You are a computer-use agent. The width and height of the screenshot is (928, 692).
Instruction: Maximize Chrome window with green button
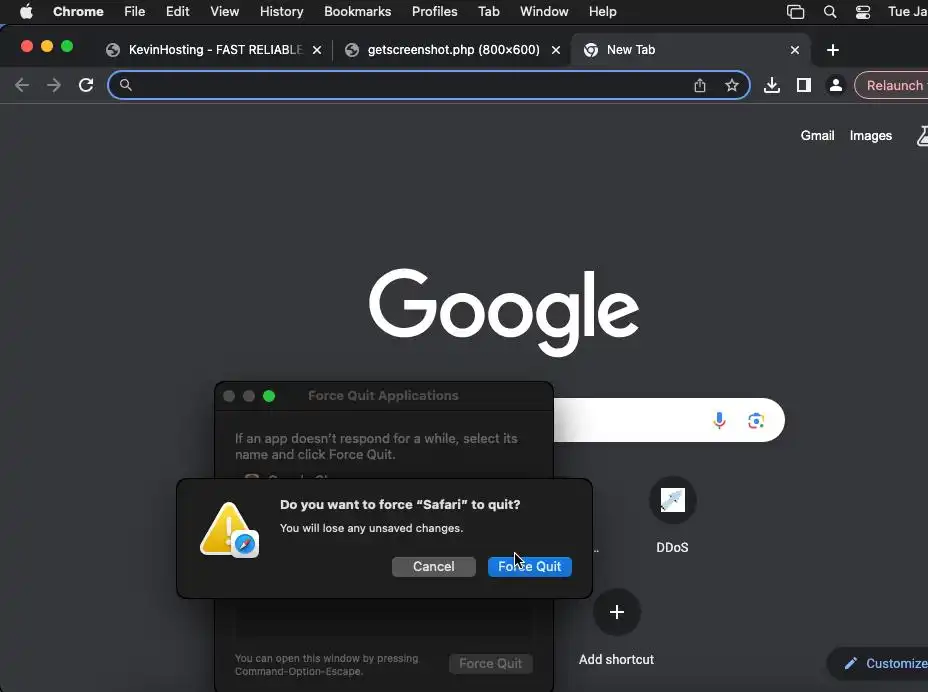point(67,46)
